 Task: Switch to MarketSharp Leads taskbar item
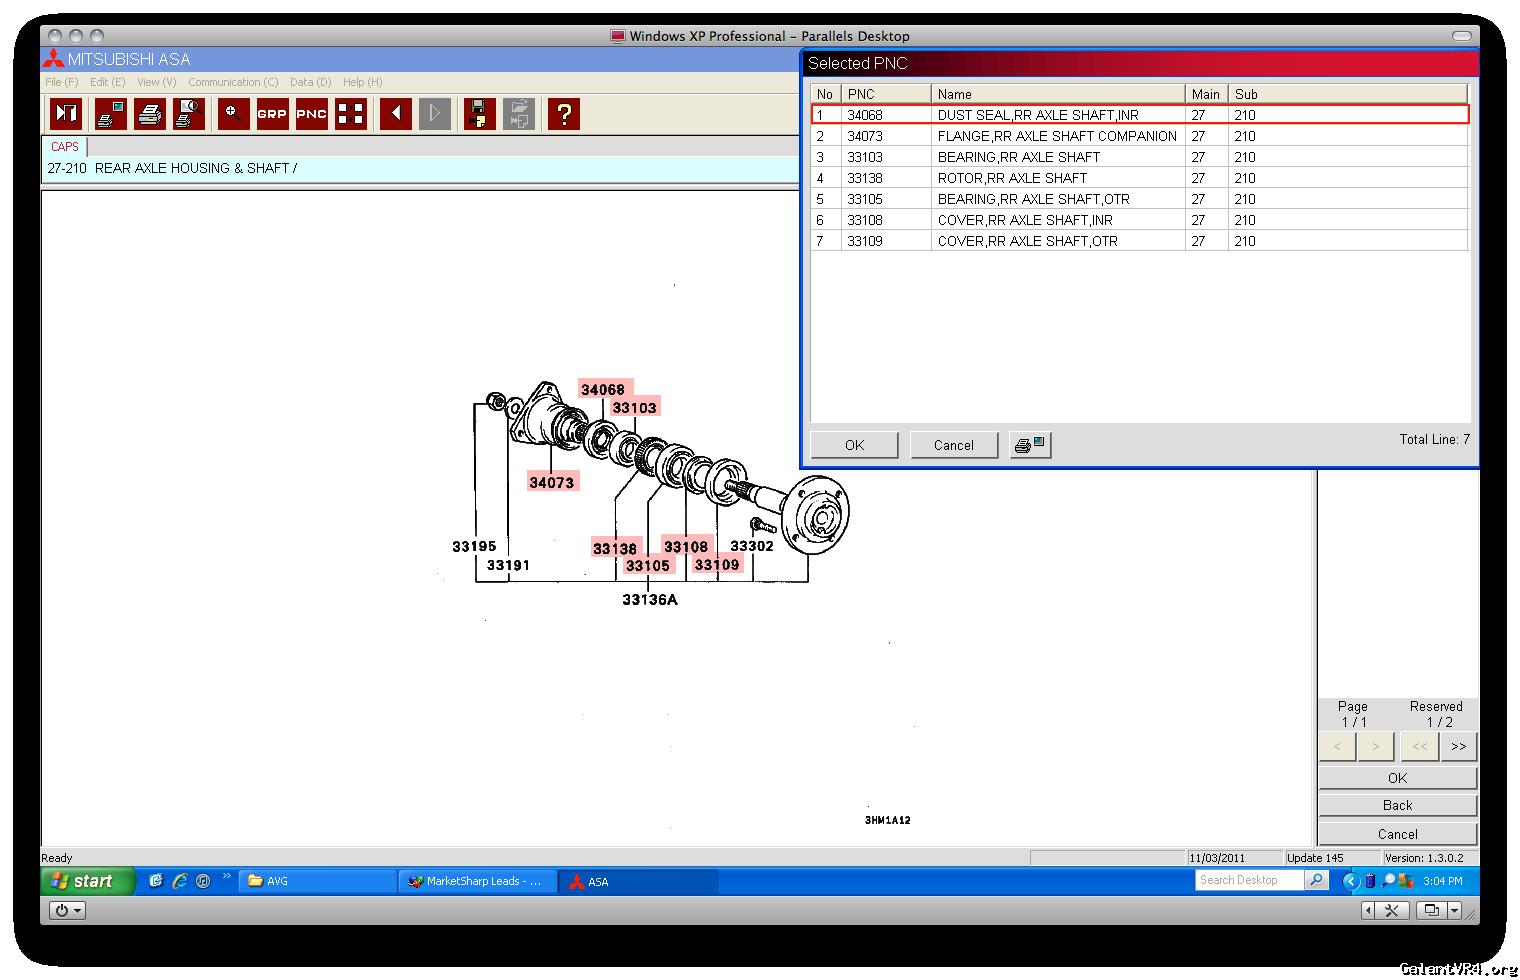pyautogui.click(x=479, y=881)
